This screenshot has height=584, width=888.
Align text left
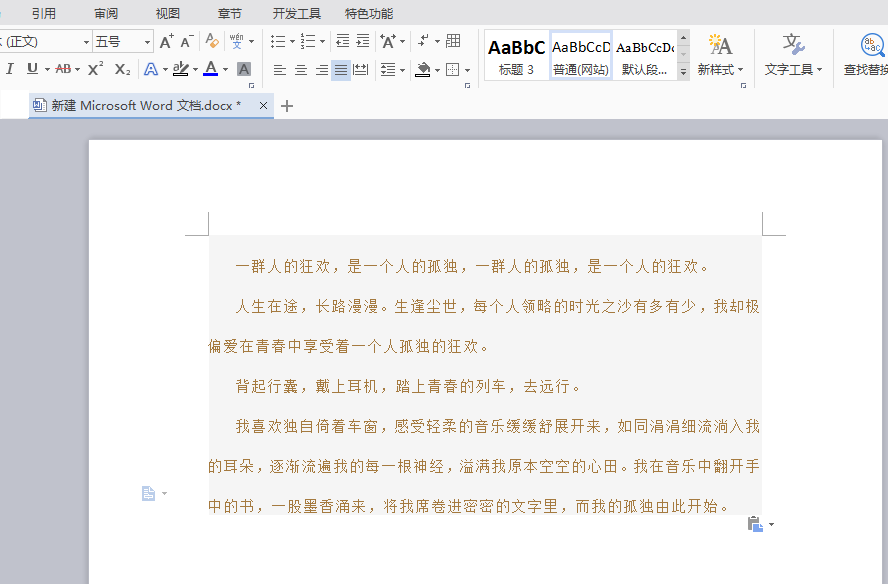pyautogui.click(x=279, y=70)
